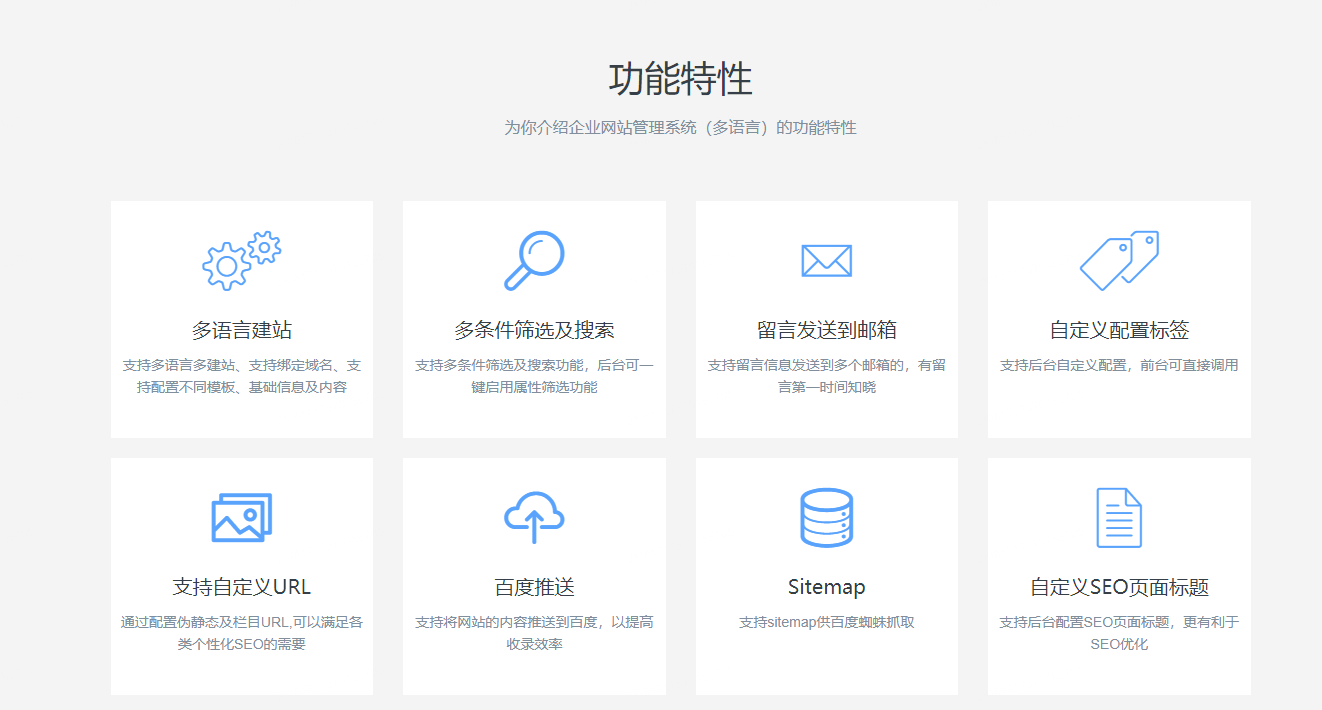Select the 自定义配置标签 card title

(x=1119, y=330)
